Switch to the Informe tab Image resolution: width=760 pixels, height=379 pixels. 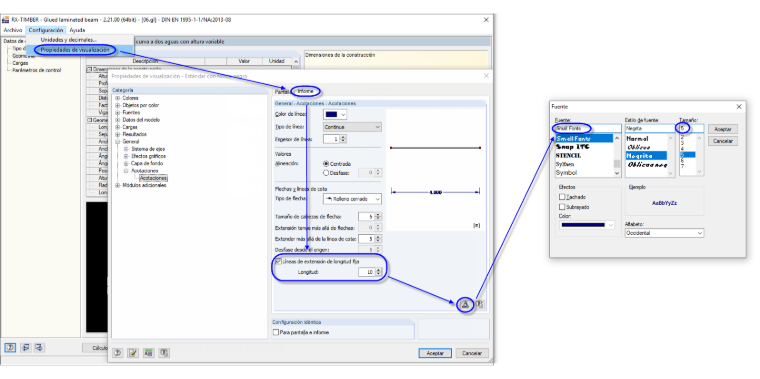[x=305, y=91]
